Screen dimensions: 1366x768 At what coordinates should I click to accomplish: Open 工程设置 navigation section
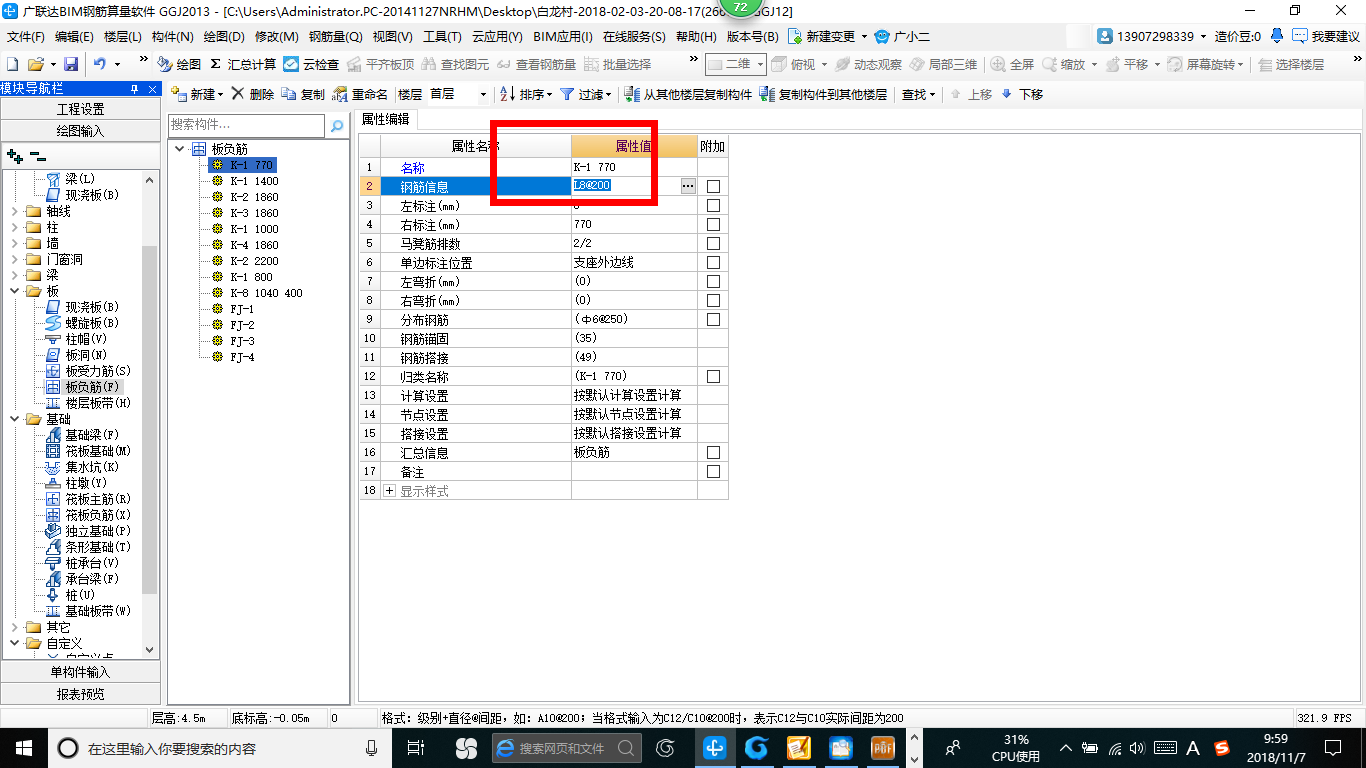(80, 109)
